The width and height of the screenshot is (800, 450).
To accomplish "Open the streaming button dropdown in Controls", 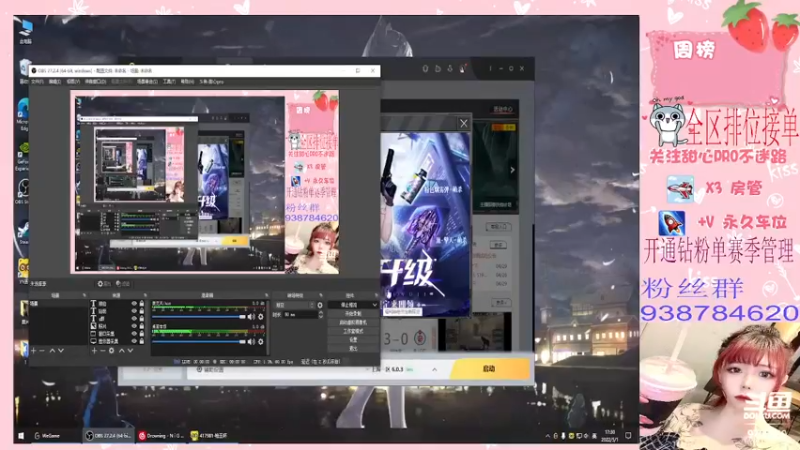I will [x=375, y=305].
